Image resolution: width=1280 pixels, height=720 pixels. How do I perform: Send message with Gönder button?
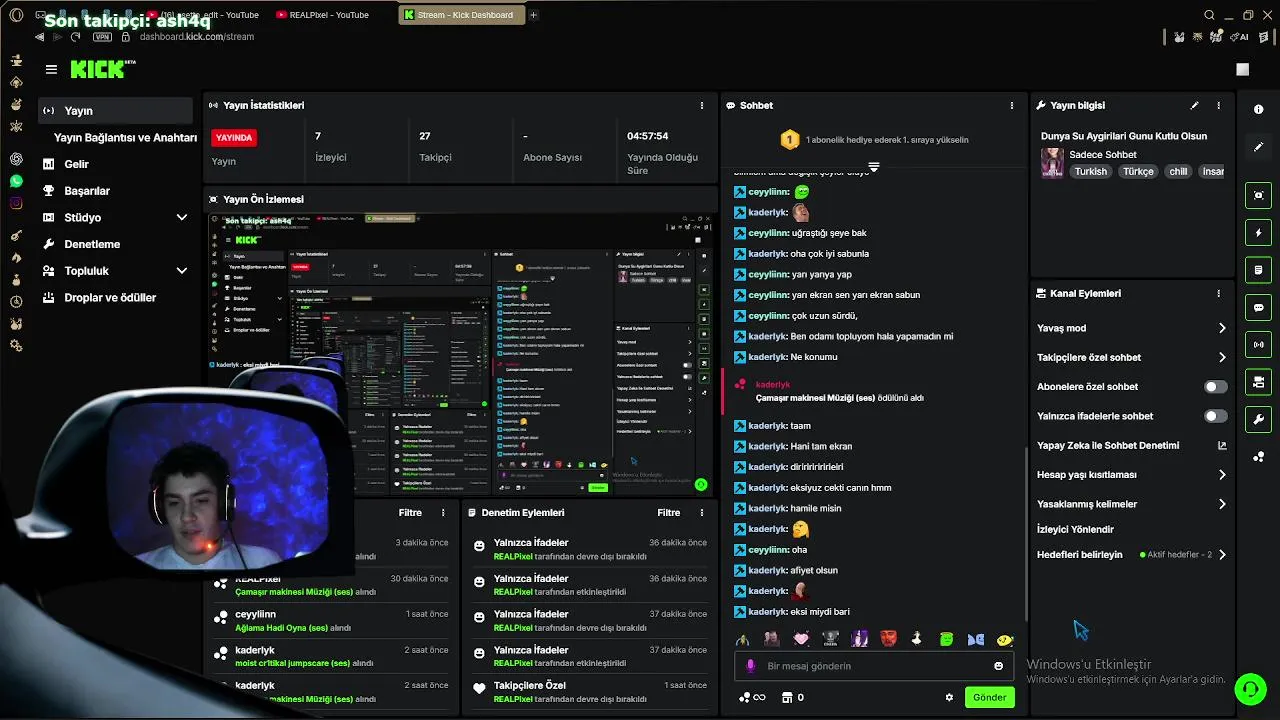(990, 697)
